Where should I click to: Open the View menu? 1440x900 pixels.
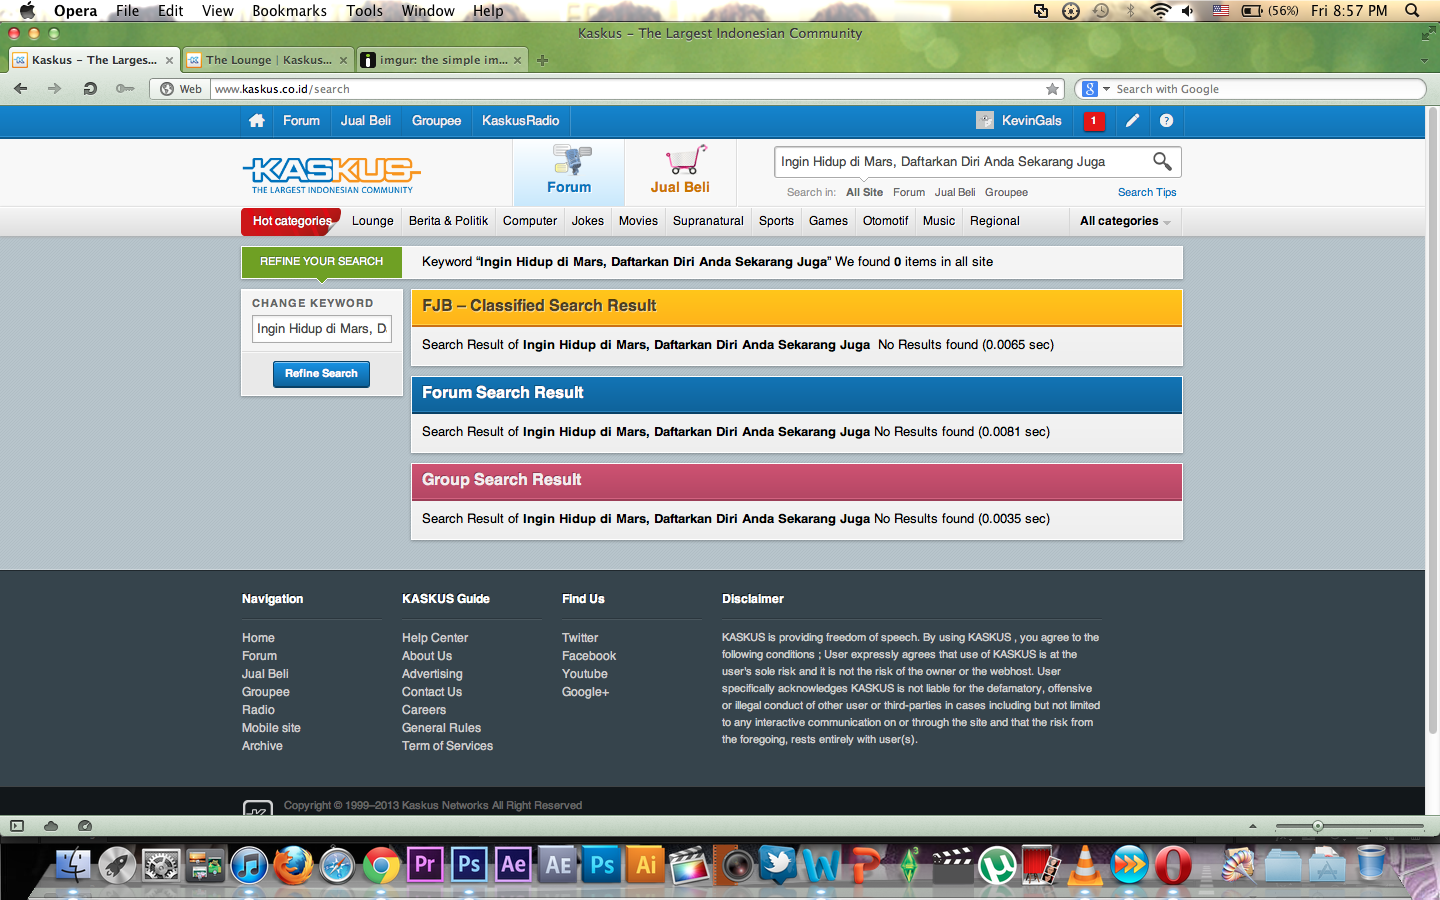[217, 11]
